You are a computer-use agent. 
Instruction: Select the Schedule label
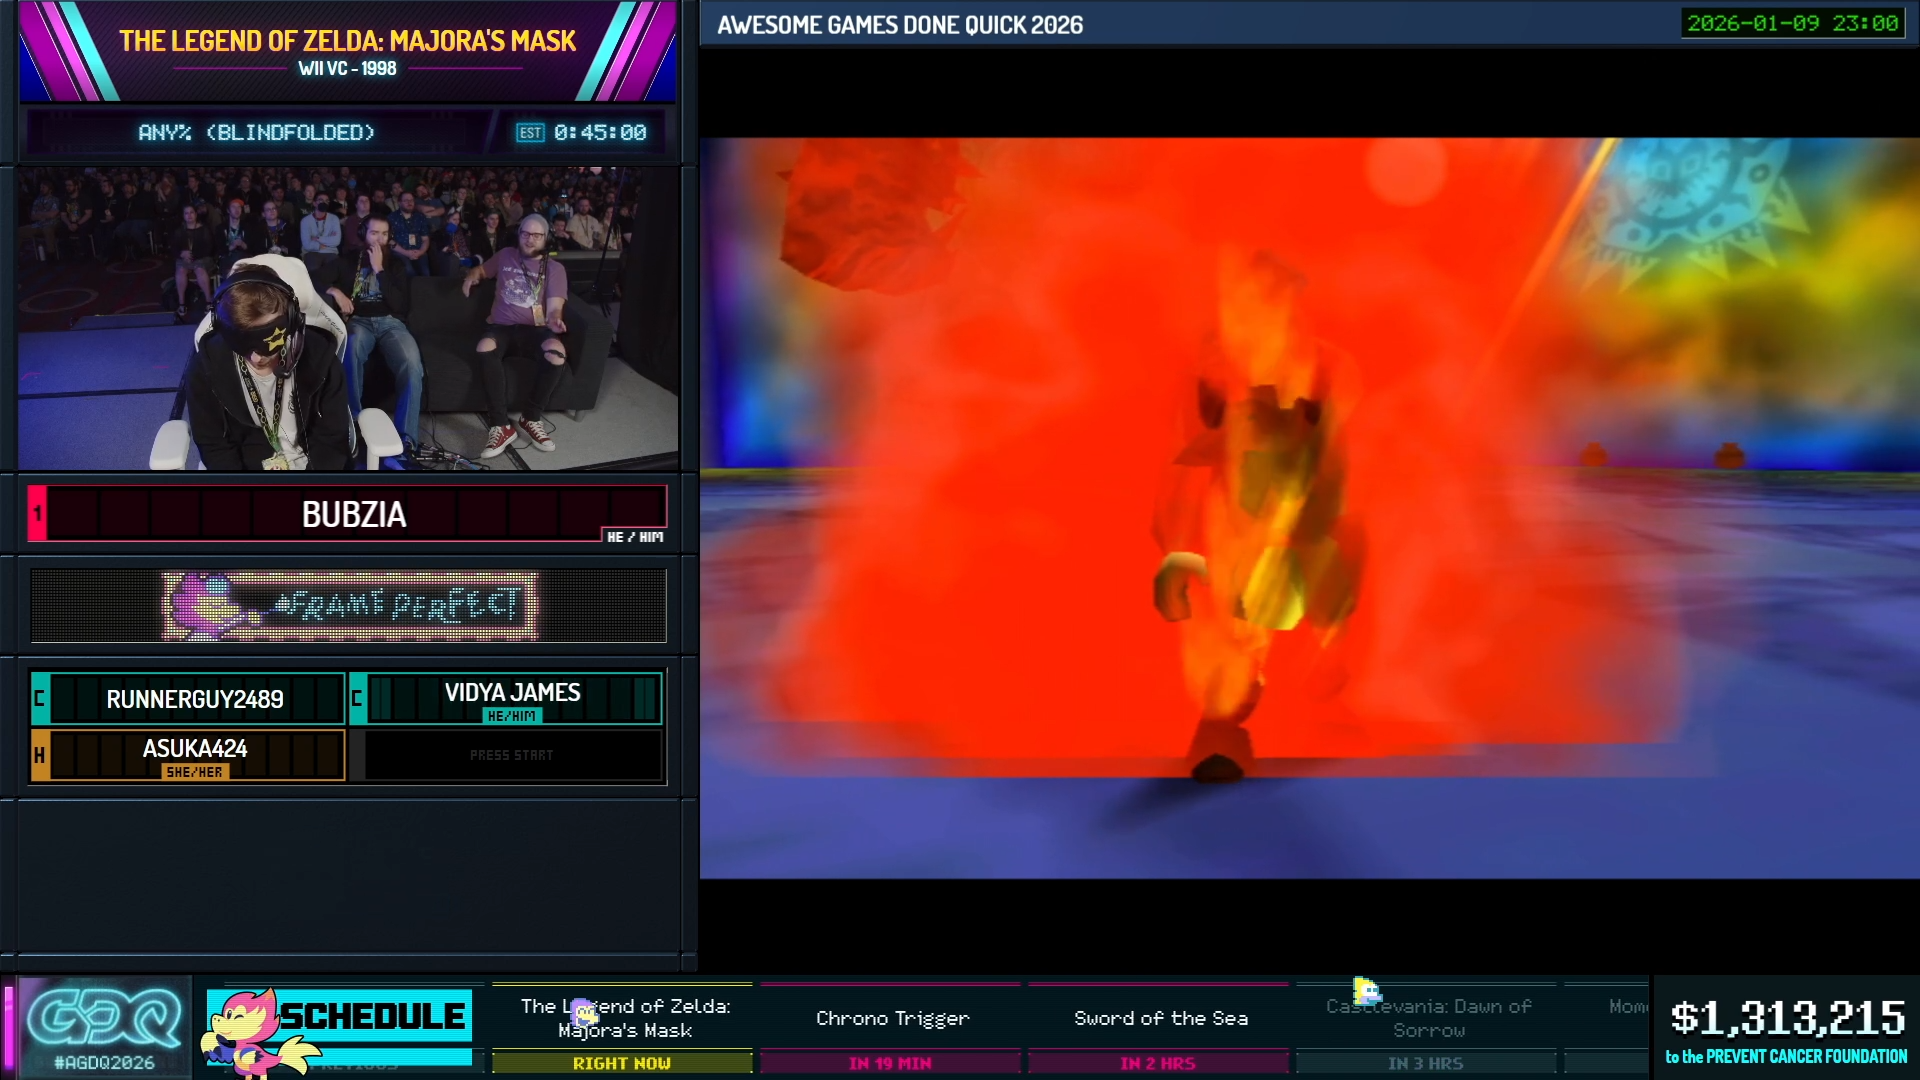coord(372,1016)
